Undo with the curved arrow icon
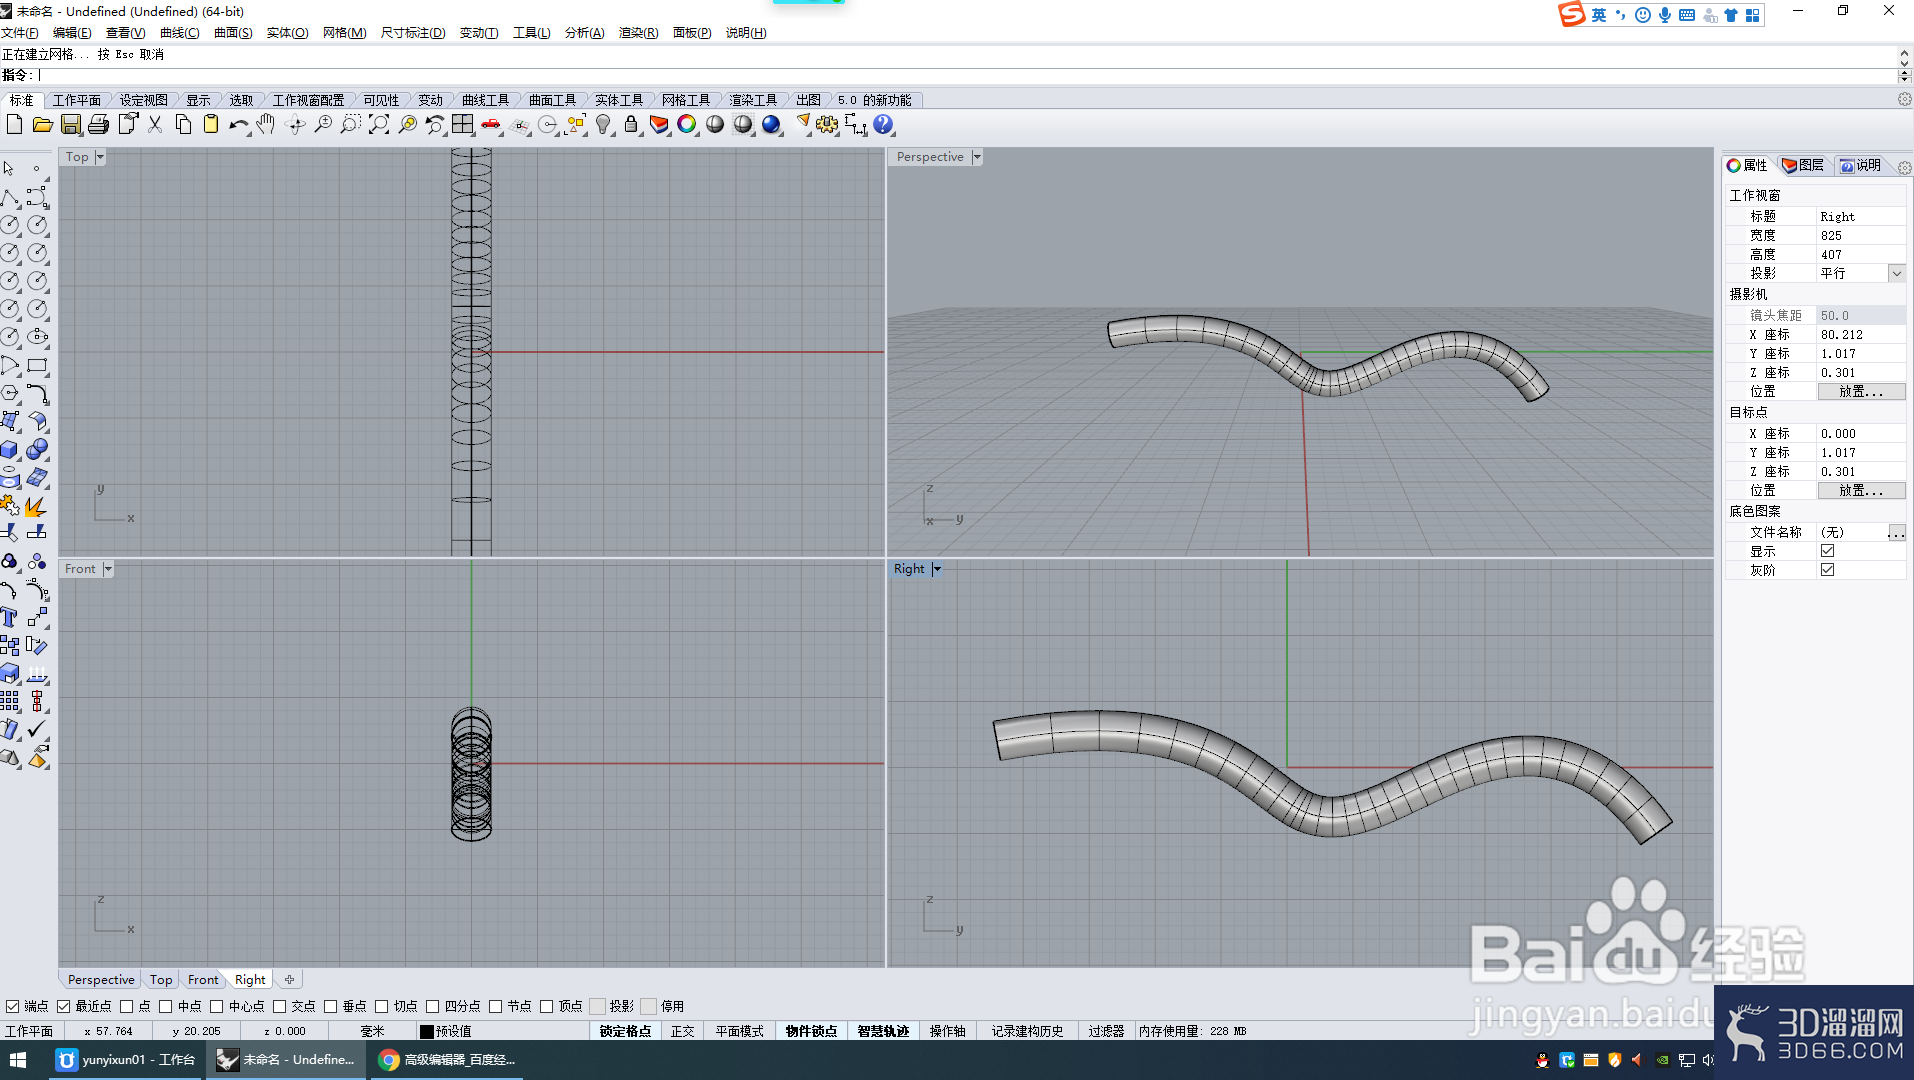This screenshot has width=1914, height=1080. tap(239, 124)
